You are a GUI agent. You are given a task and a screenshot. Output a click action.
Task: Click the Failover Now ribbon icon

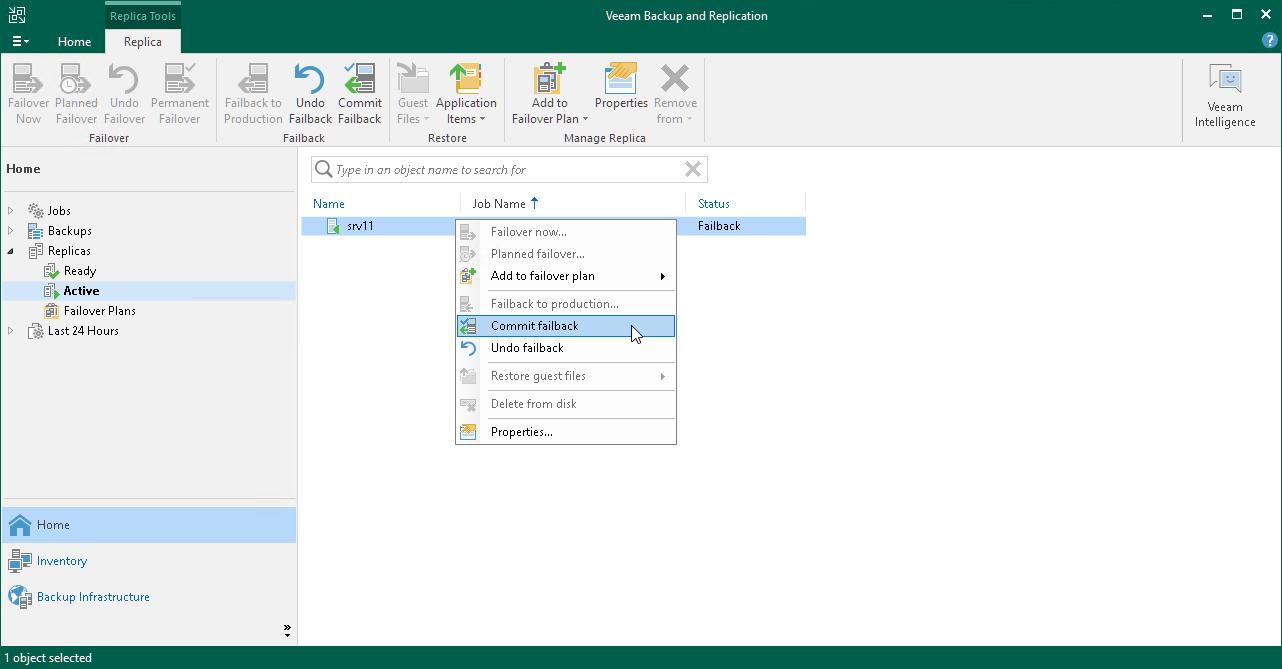tap(28, 94)
